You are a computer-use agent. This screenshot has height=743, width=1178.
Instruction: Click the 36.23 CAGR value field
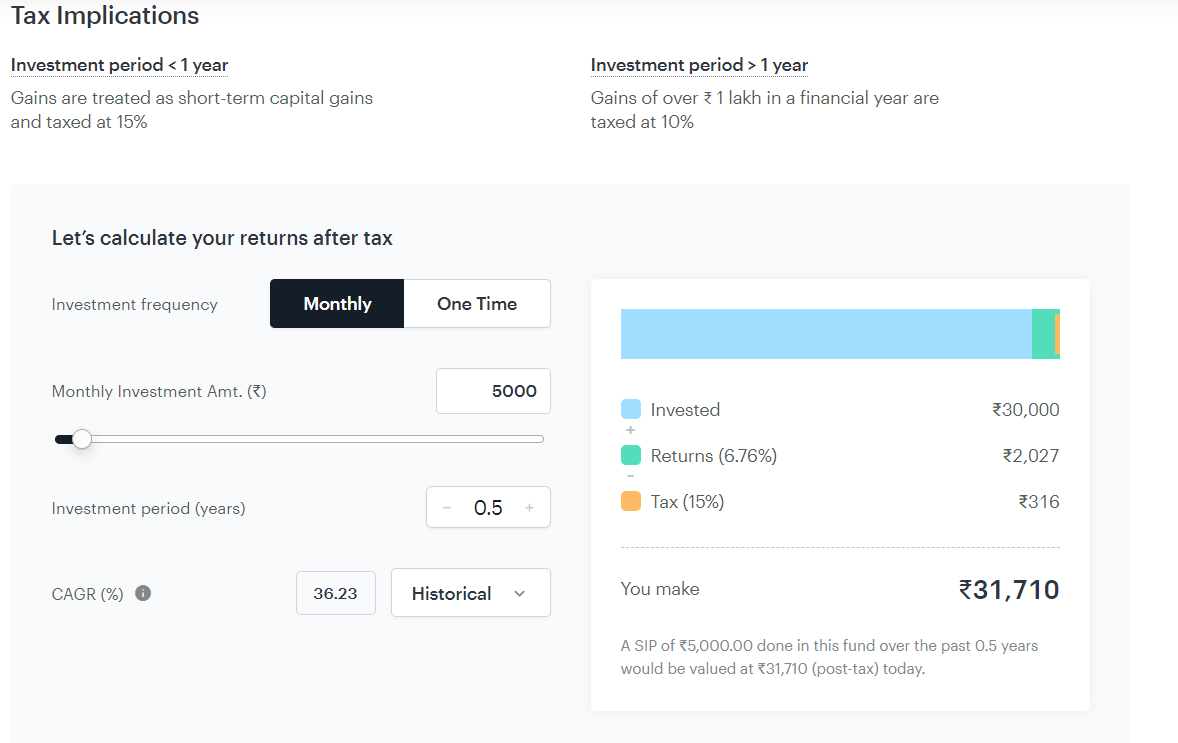(336, 593)
